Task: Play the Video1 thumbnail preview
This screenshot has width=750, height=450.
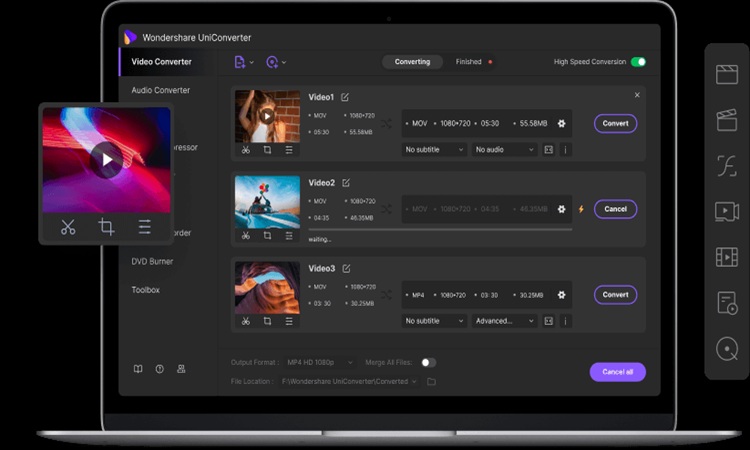Action: click(267, 116)
